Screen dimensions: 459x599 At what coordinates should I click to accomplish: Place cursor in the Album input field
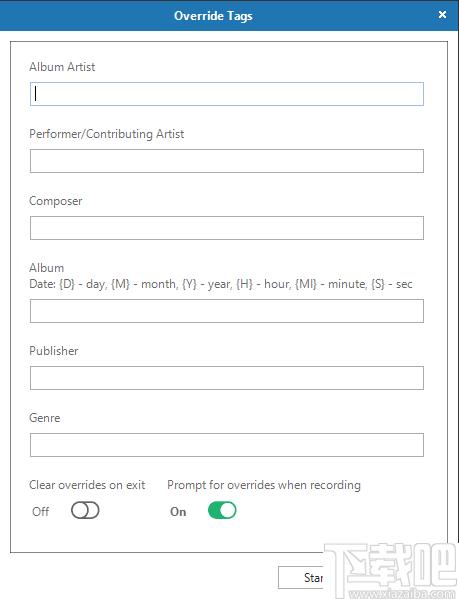[x=227, y=311]
